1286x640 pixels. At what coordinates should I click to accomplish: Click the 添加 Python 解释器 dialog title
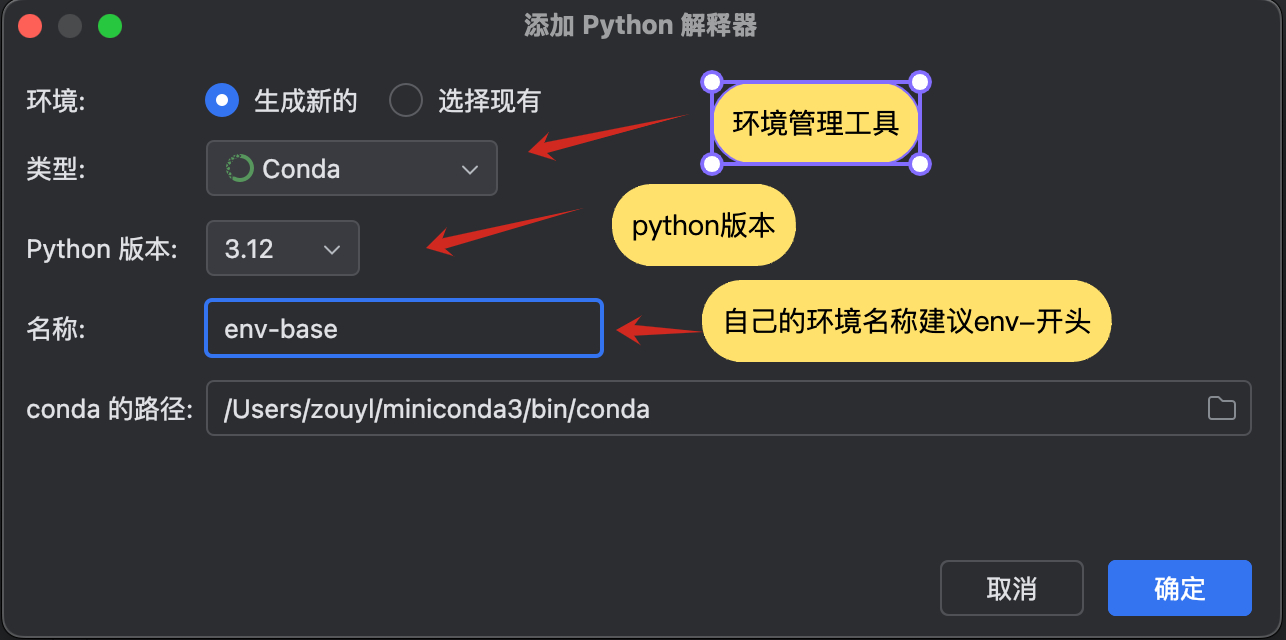642,25
